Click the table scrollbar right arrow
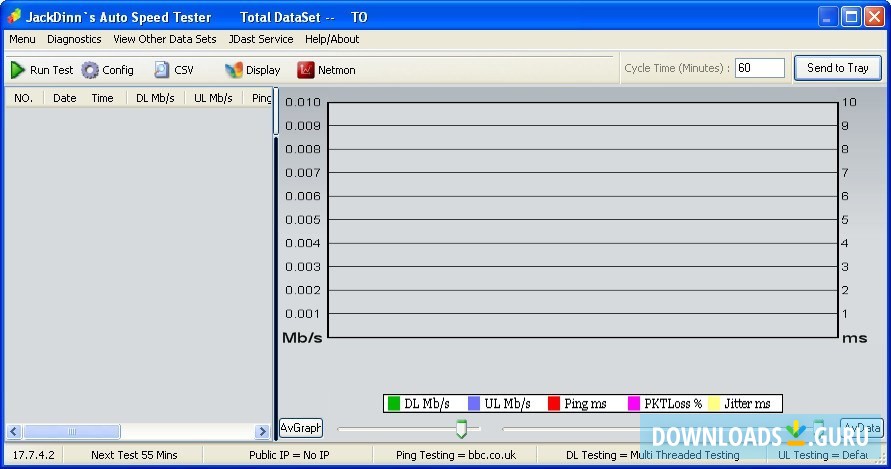The width and height of the screenshot is (891, 469). pyautogui.click(x=262, y=431)
